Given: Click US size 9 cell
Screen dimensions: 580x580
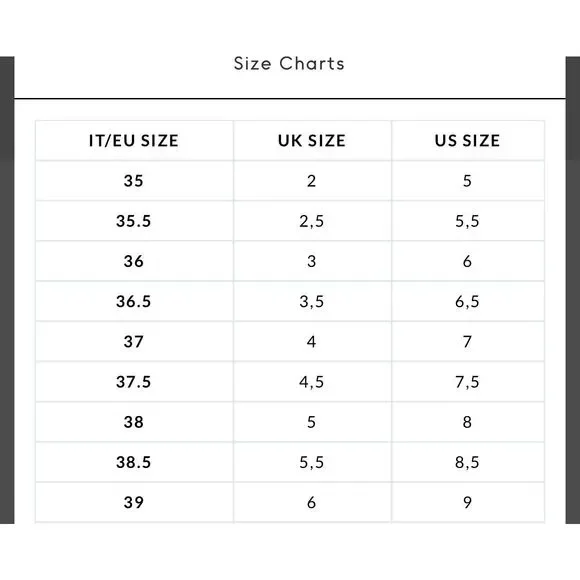Looking at the screenshot, I should point(468,502).
